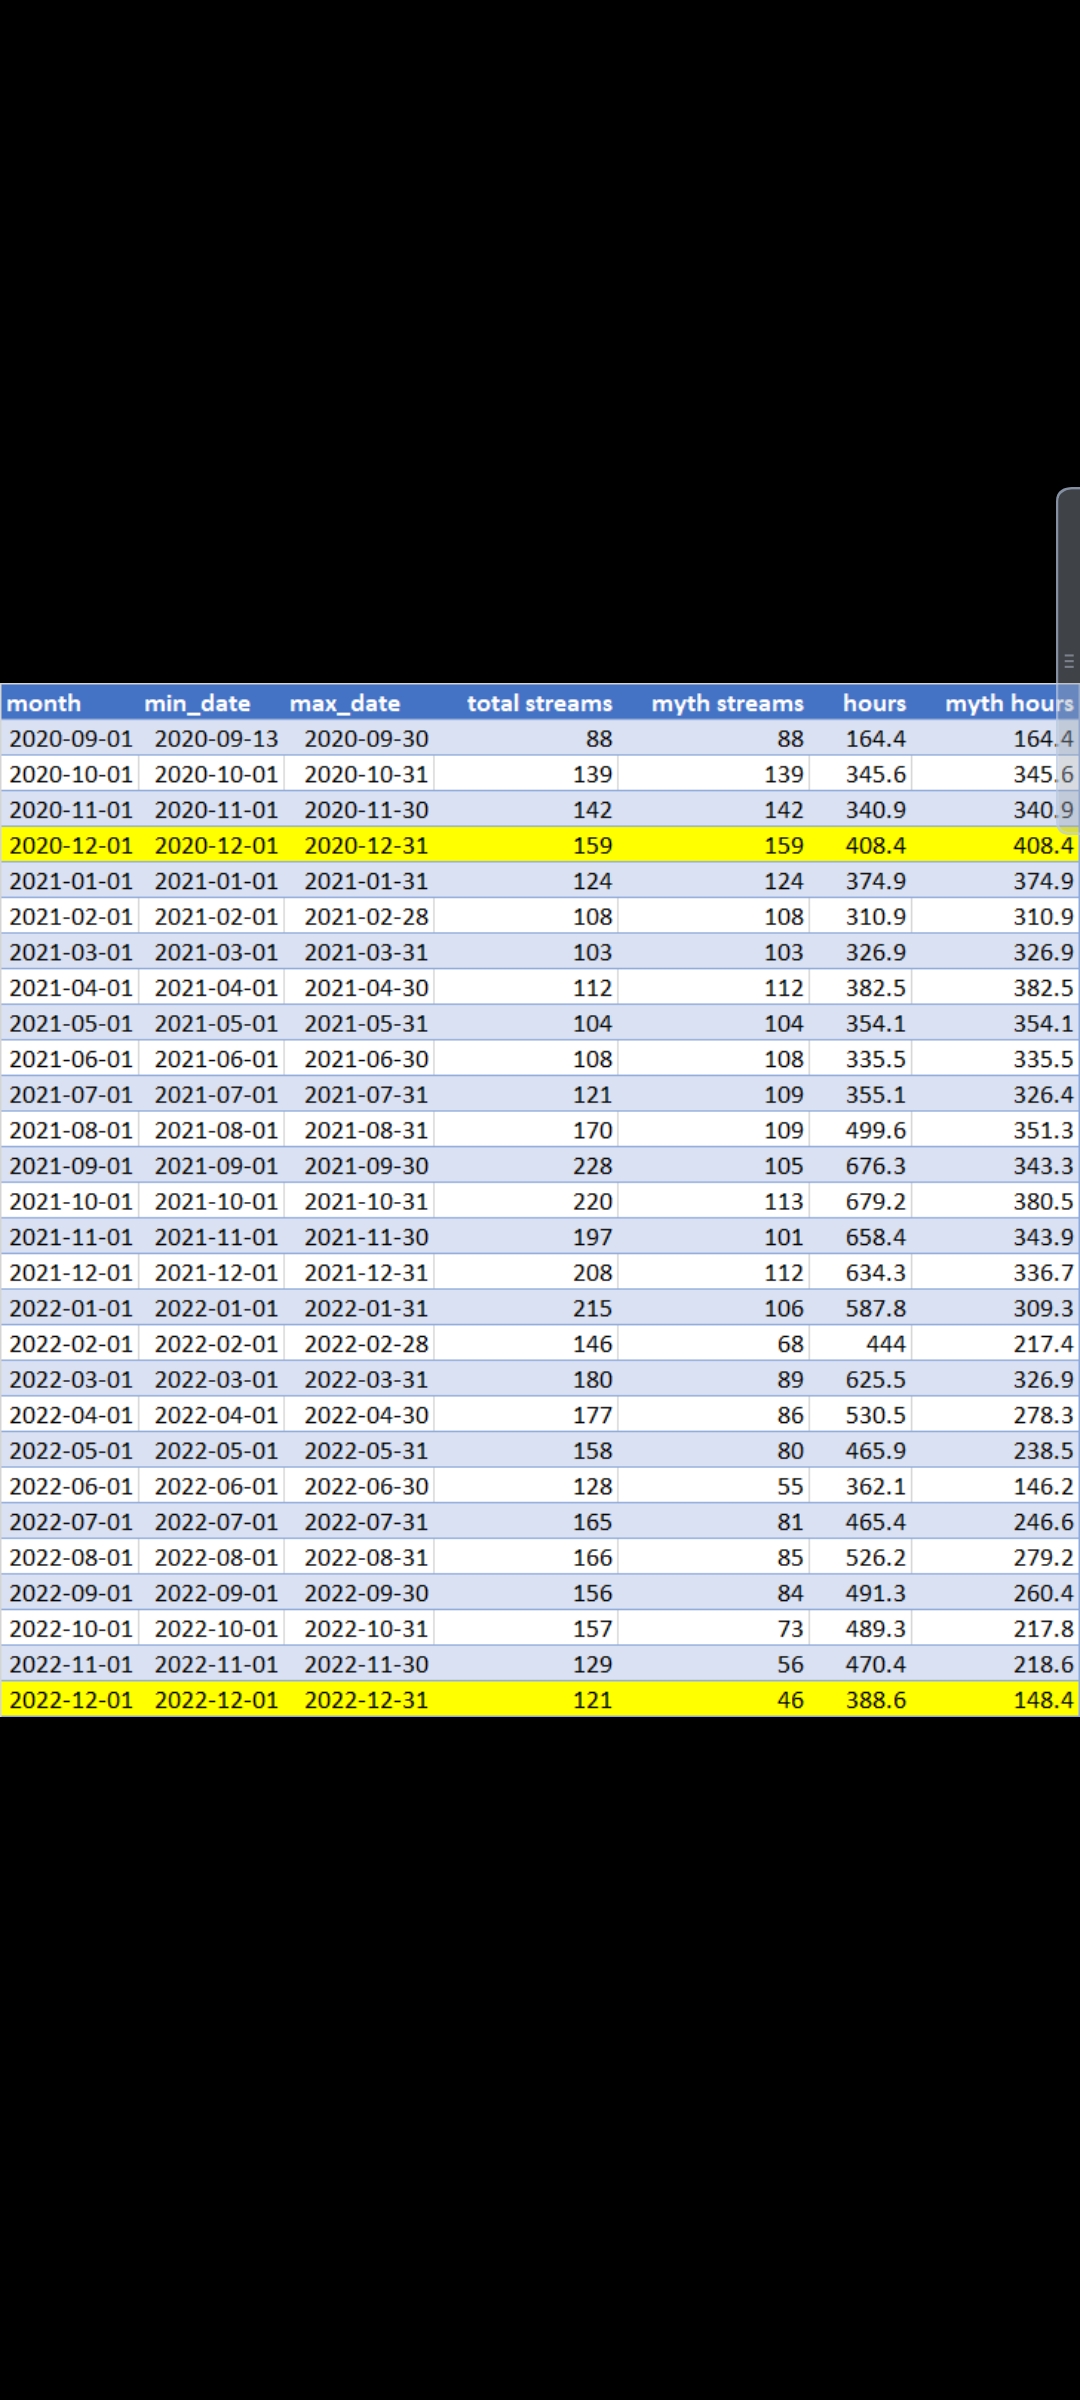
Task: Click myth hours "382.5" in last column
Action: point(1043,988)
